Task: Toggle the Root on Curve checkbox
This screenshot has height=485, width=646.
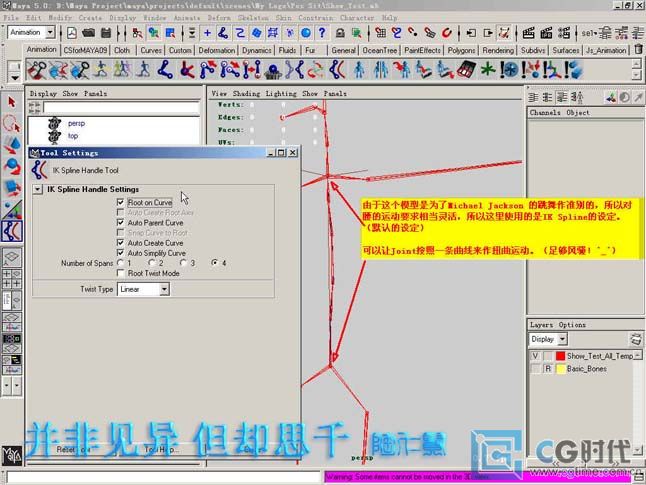Action: [120, 202]
